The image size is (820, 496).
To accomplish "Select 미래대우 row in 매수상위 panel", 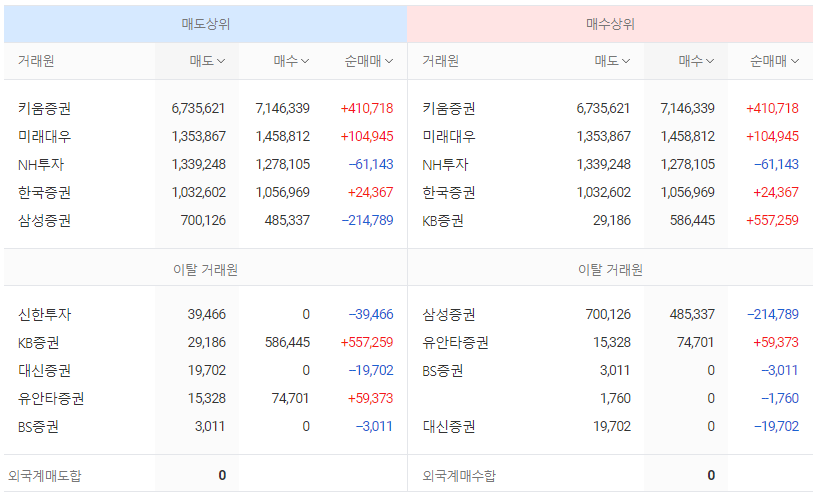I will pos(610,137).
